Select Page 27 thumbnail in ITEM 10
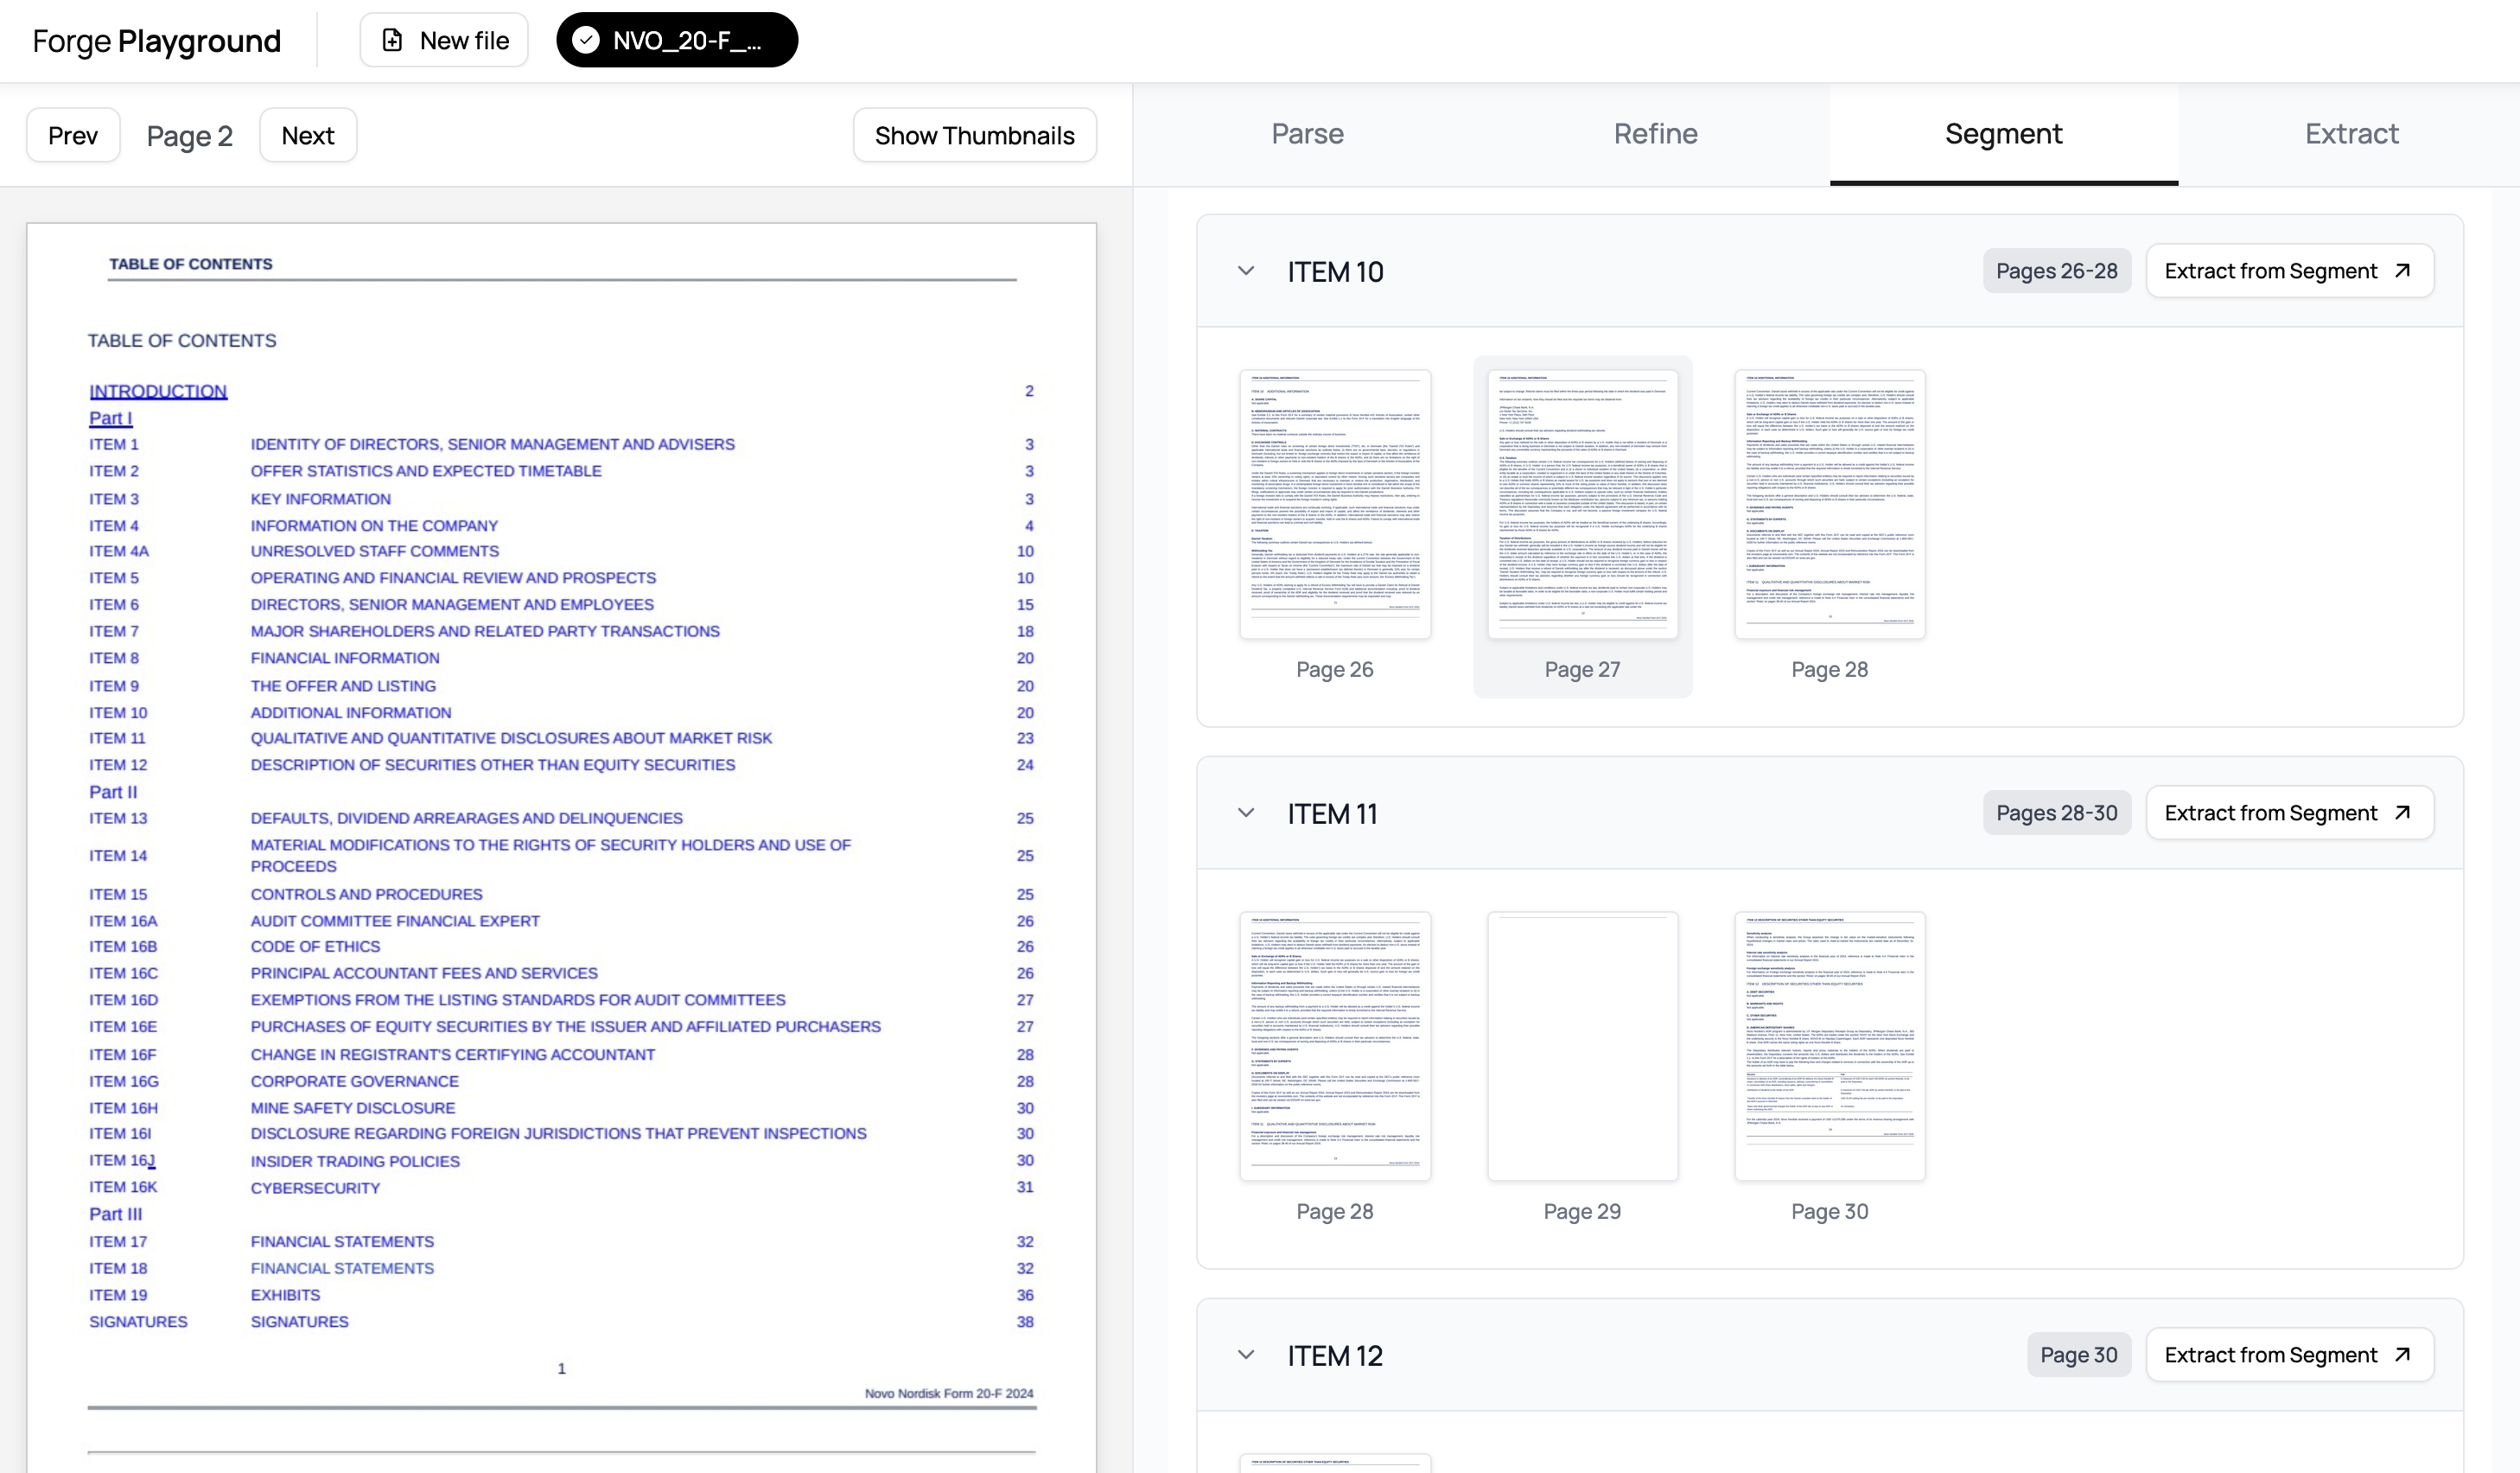 (1582, 505)
